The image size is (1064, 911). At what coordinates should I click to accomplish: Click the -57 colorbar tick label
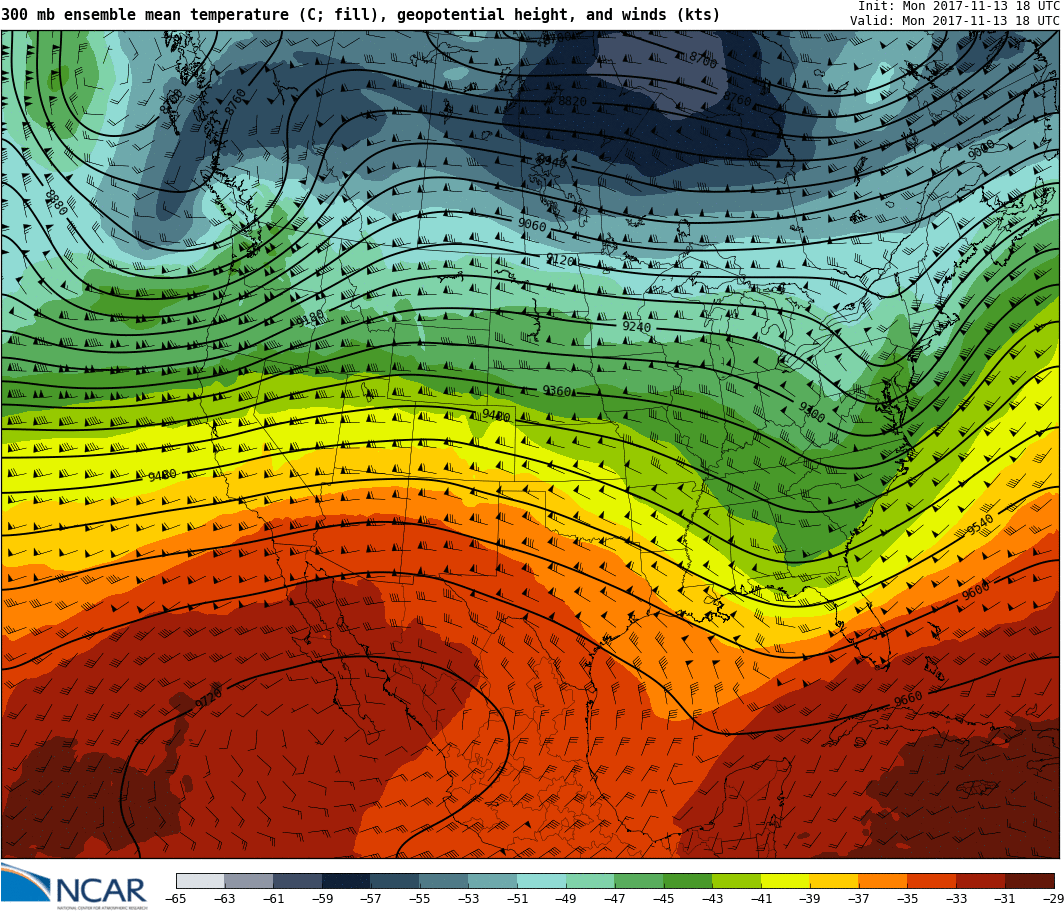click(370, 899)
